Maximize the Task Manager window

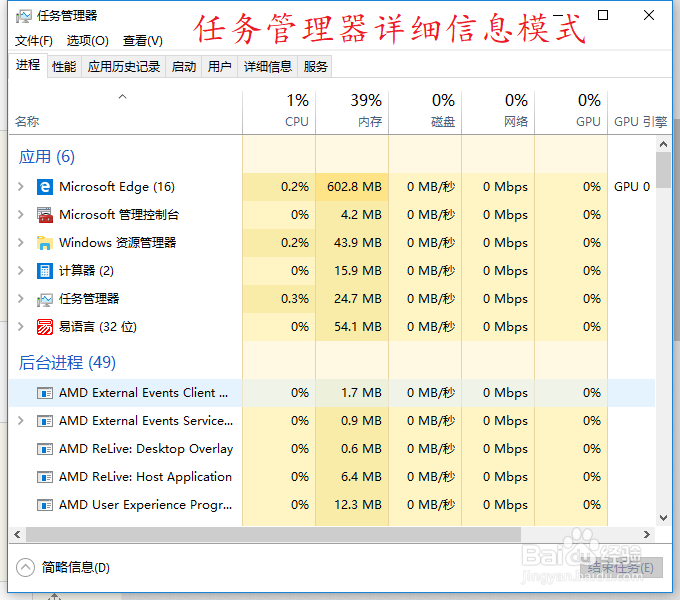[603, 15]
